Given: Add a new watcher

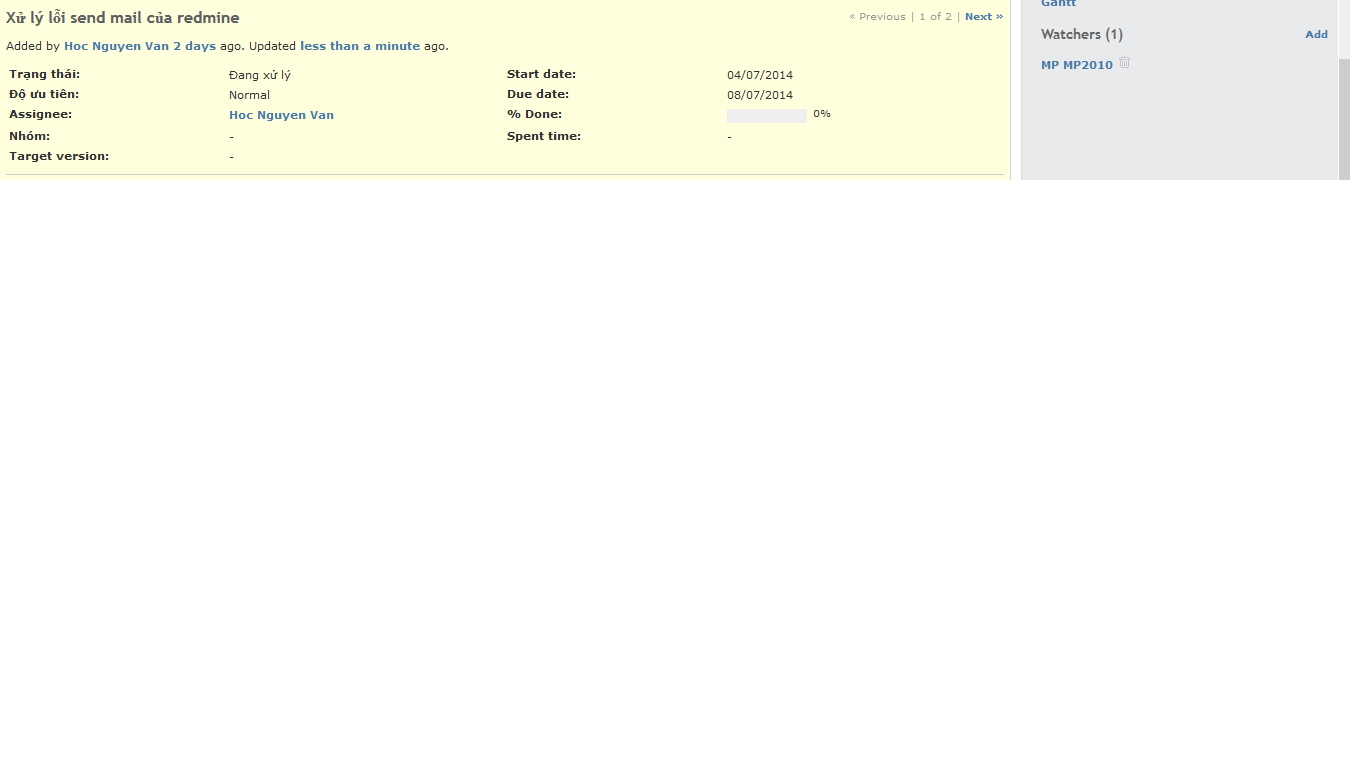Looking at the screenshot, I should tap(1316, 34).
